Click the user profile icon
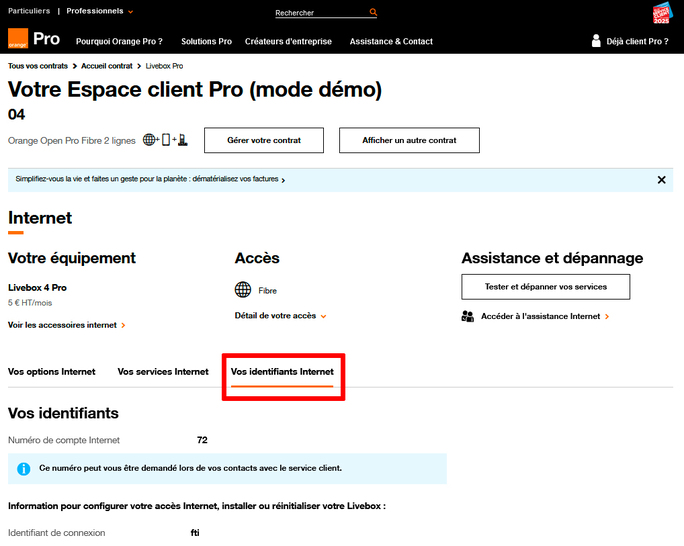This screenshot has width=684, height=546. tap(596, 41)
